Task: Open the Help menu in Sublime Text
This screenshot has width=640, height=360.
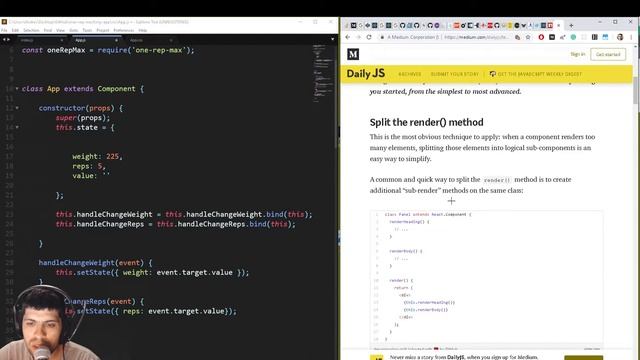Action: coord(142,30)
